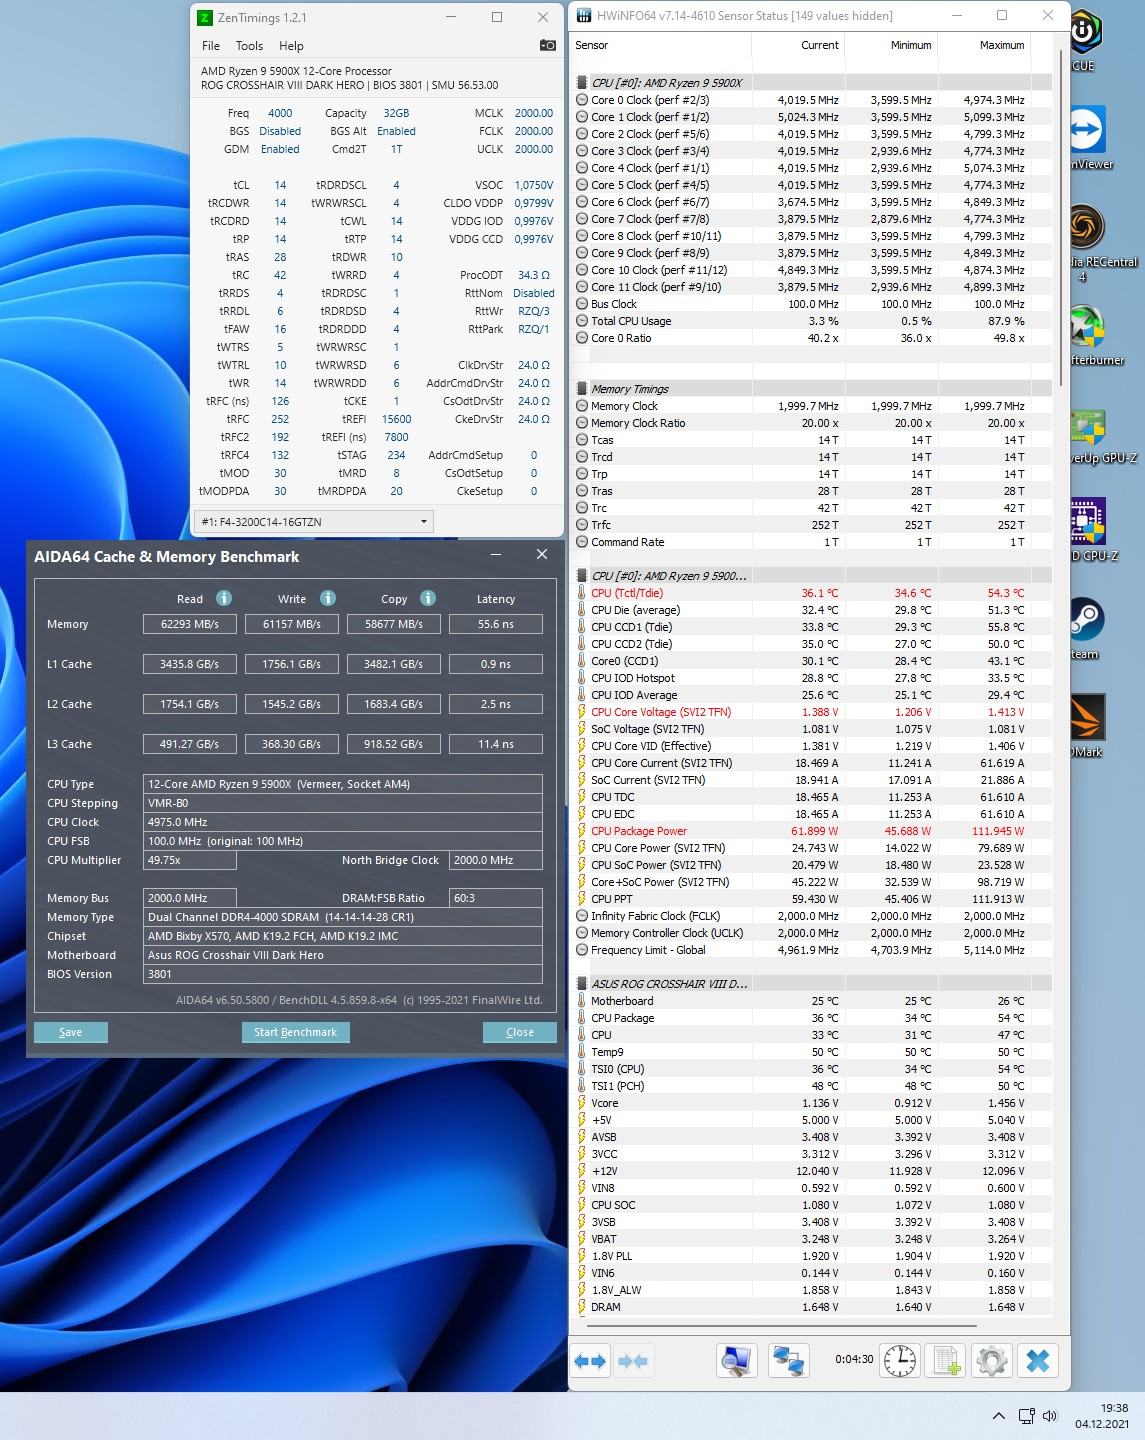
Task: Select the Memory Clock Ratio row
Action: coord(813,423)
